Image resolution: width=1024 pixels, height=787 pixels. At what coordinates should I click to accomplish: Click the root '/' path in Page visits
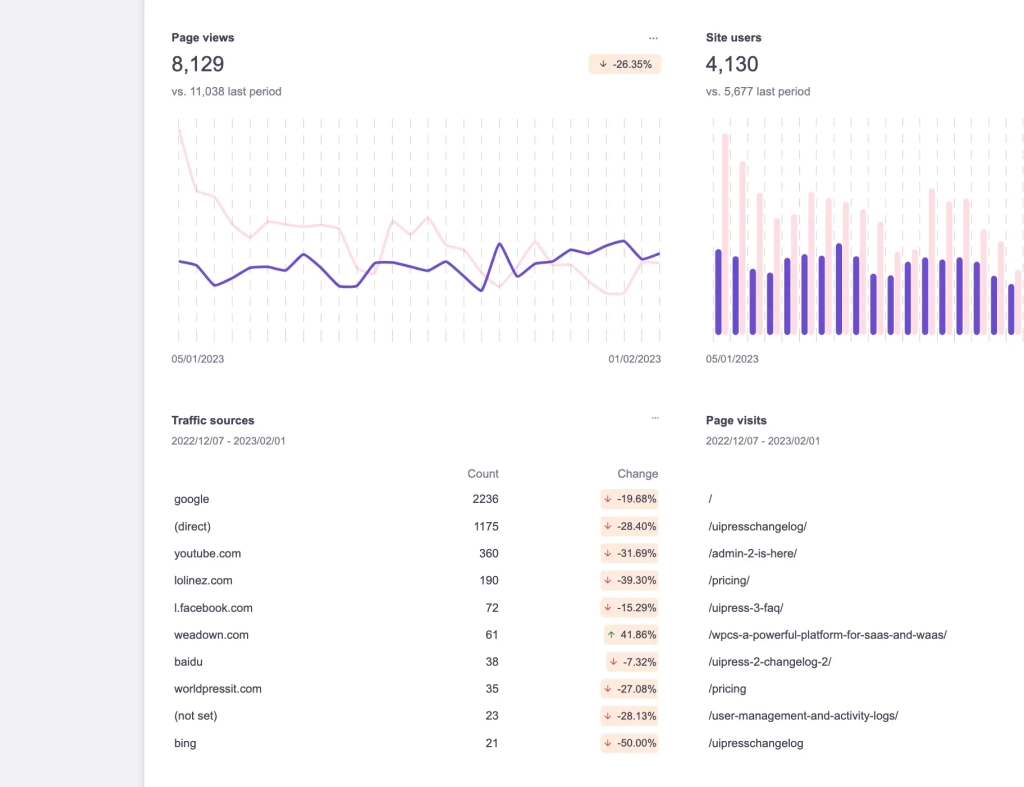(711, 499)
